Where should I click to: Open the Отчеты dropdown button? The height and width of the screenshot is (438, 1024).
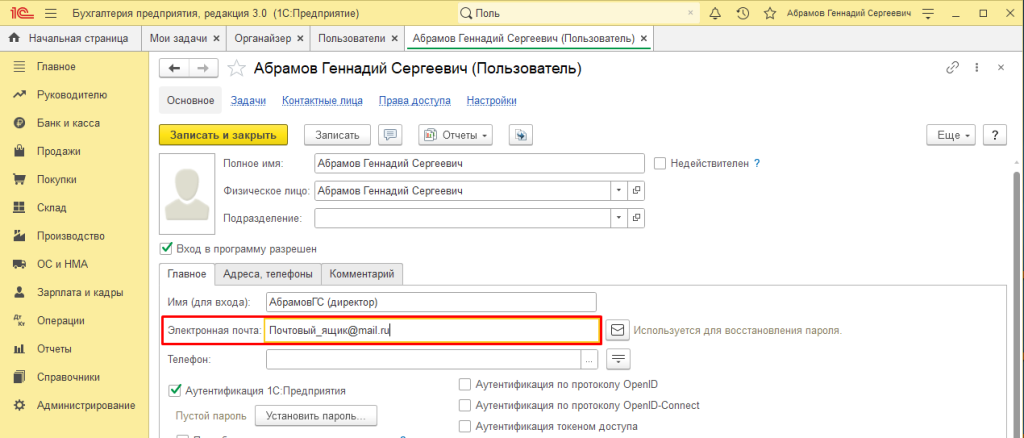pyautogui.click(x=456, y=135)
